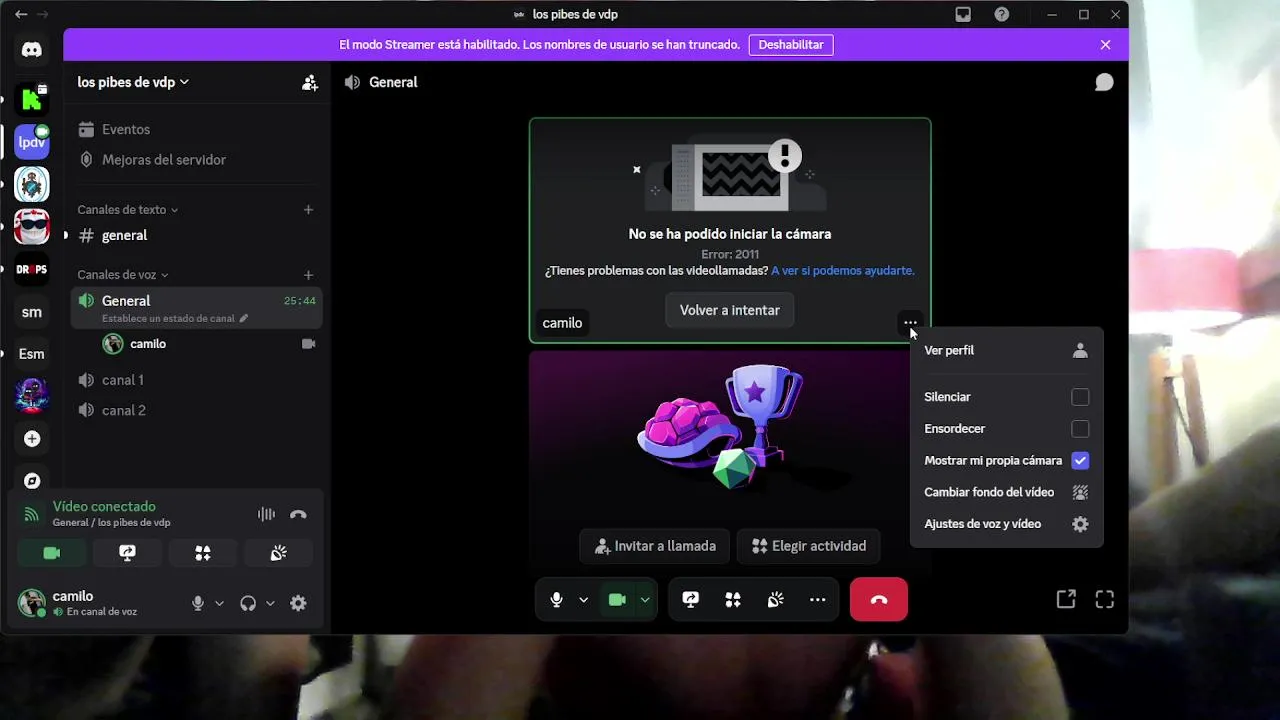
Task: Open output device arrow in user panel
Action: (270, 603)
